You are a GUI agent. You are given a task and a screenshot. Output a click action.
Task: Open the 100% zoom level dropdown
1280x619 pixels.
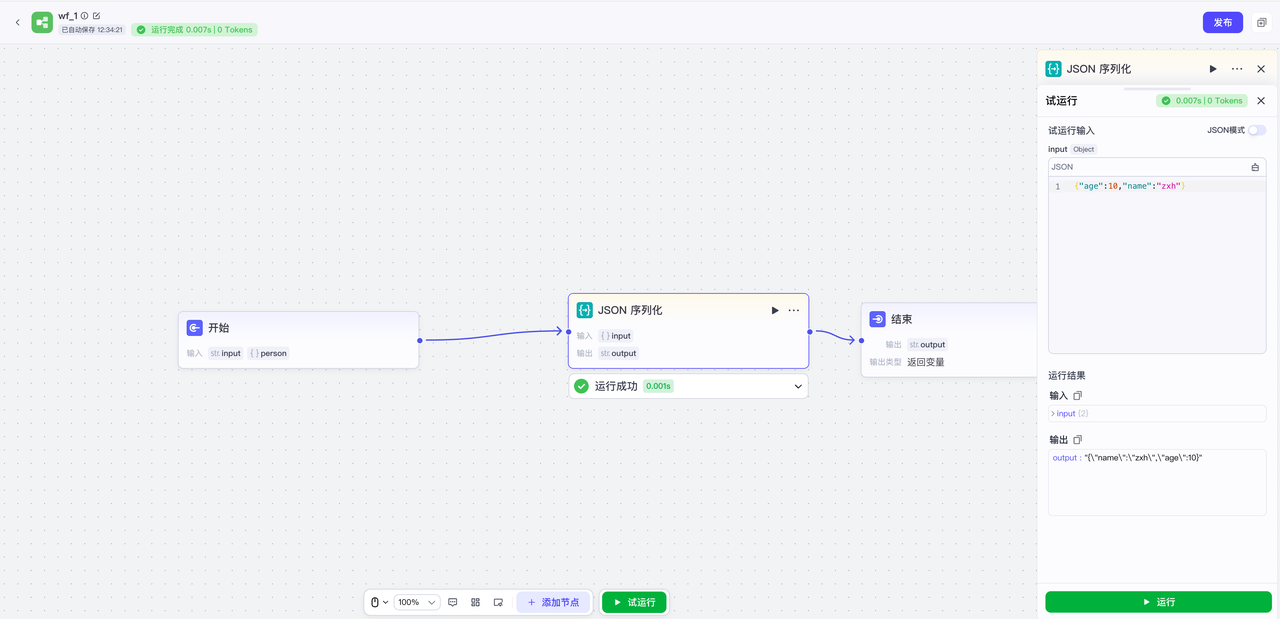[418, 602]
